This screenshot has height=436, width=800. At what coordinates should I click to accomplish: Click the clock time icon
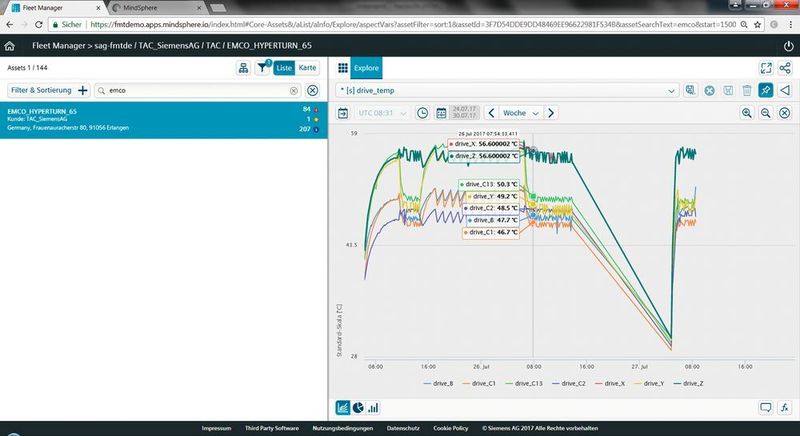[422, 113]
